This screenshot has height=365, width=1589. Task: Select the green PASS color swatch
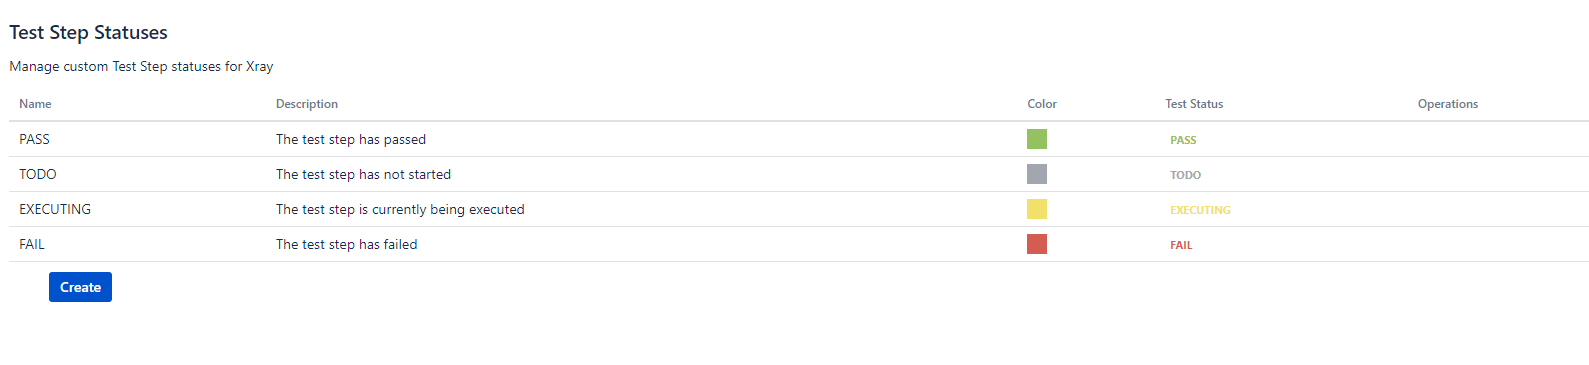(x=1037, y=139)
